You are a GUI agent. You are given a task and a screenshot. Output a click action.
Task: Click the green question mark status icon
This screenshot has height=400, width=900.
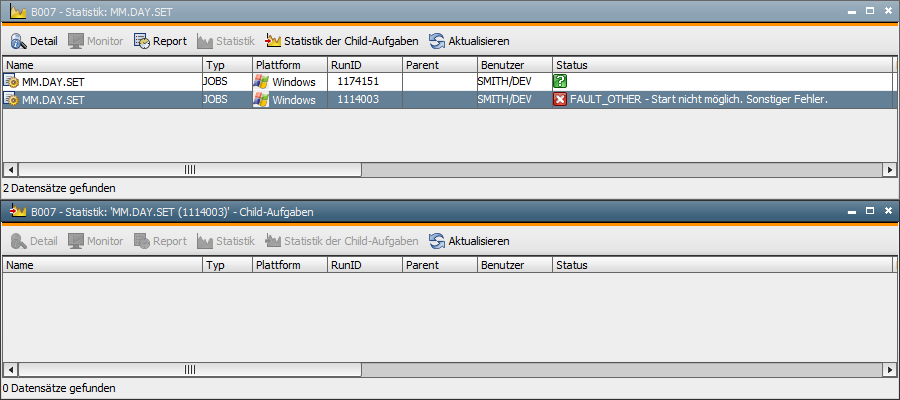click(560, 81)
